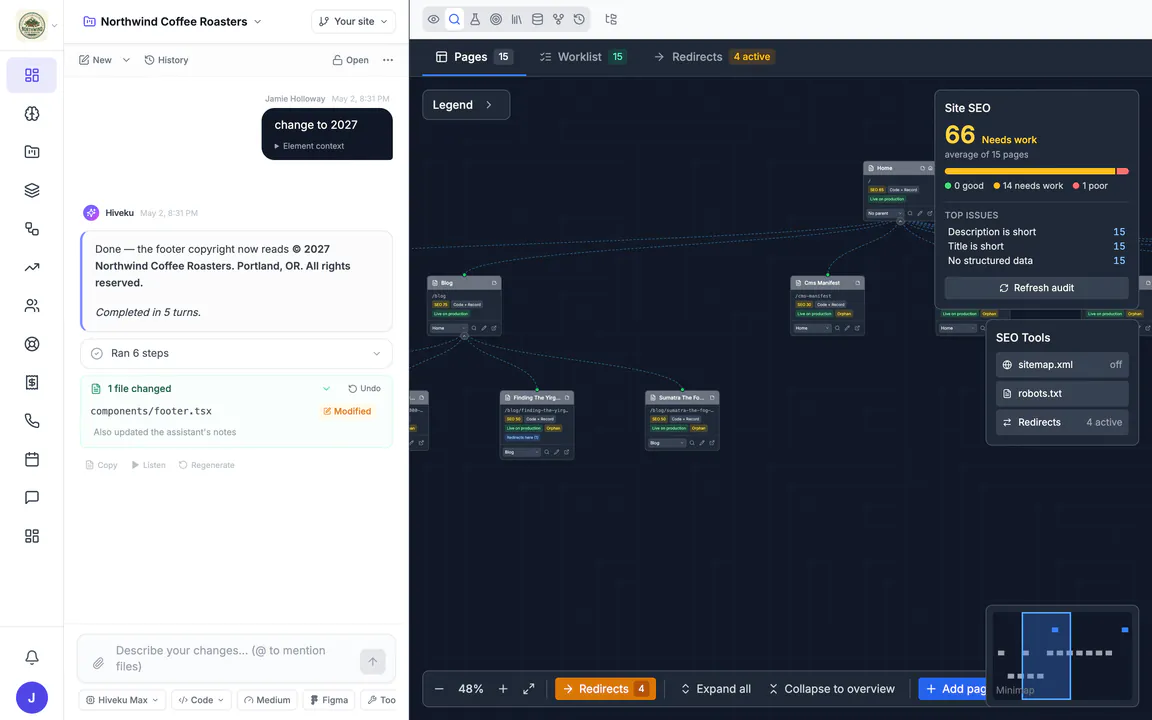
Task: Click Add page button
Action: tap(954, 689)
